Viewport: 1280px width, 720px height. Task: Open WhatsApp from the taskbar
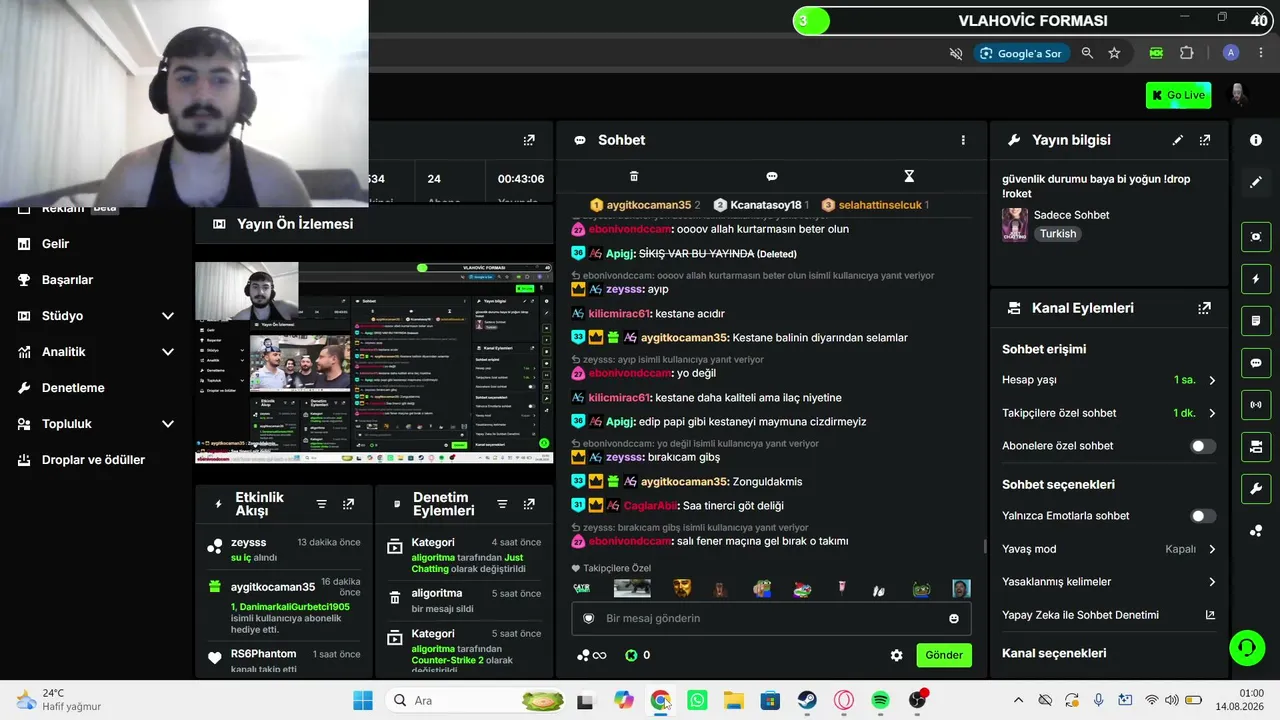[x=697, y=700]
